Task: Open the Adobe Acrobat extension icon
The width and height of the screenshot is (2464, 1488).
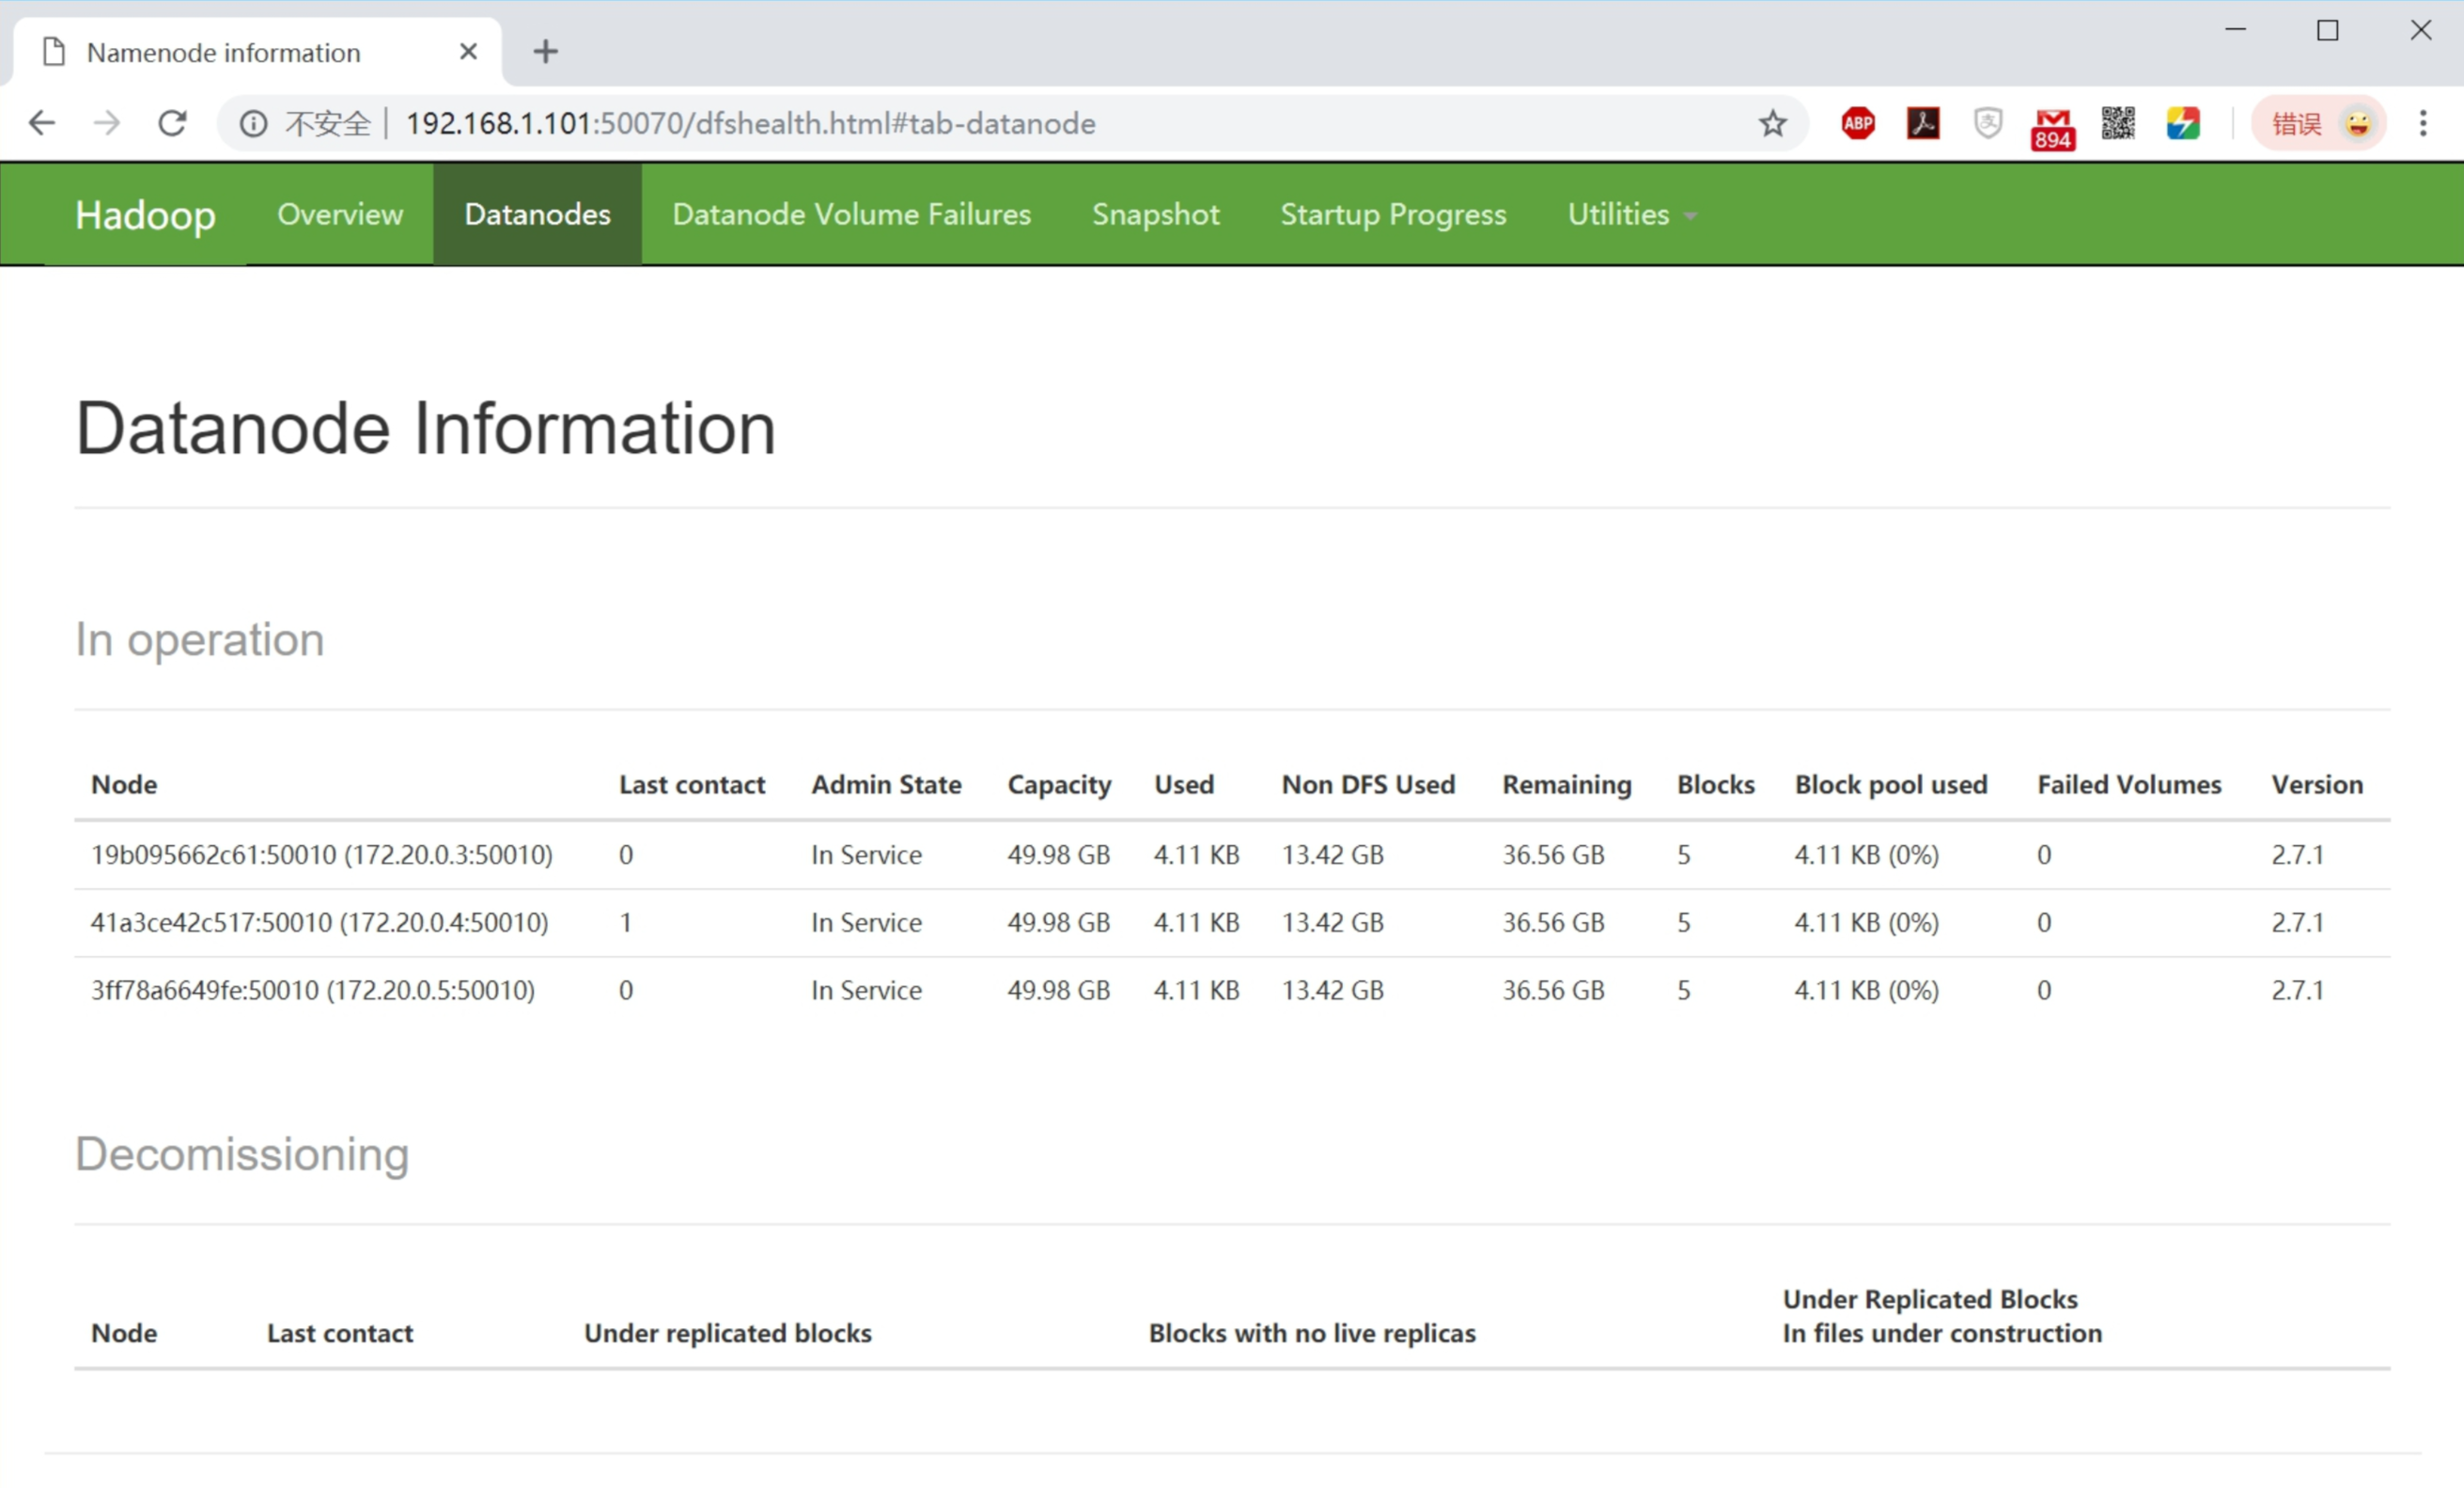Action: click(1922, 123)
